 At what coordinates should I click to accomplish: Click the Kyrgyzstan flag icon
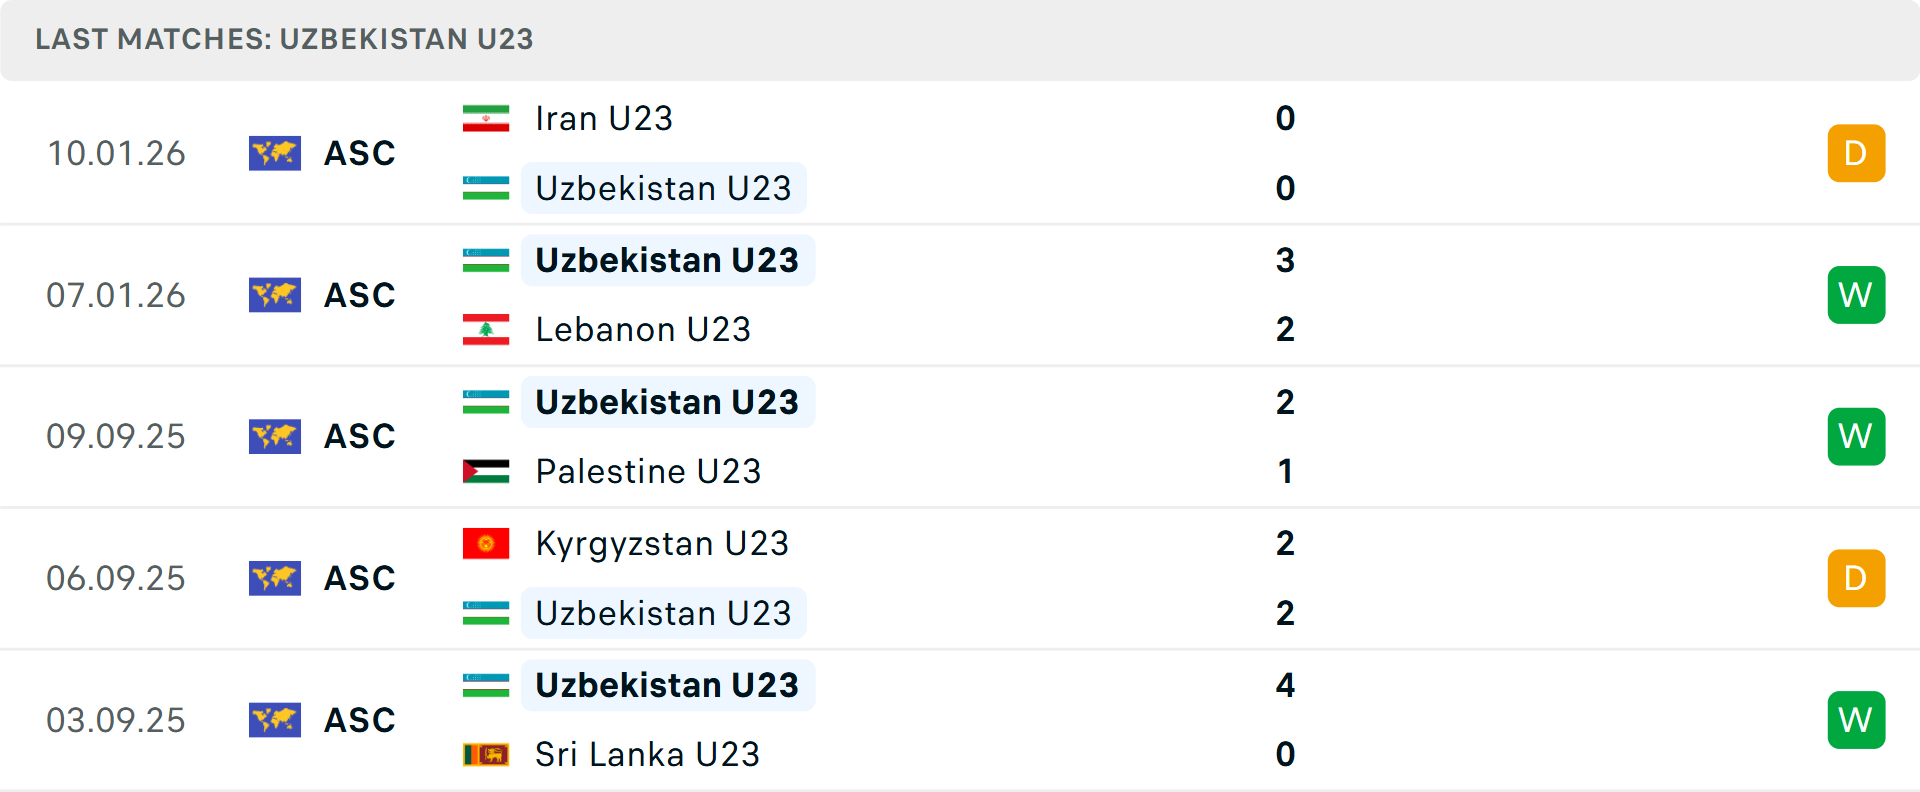point(486,544)
